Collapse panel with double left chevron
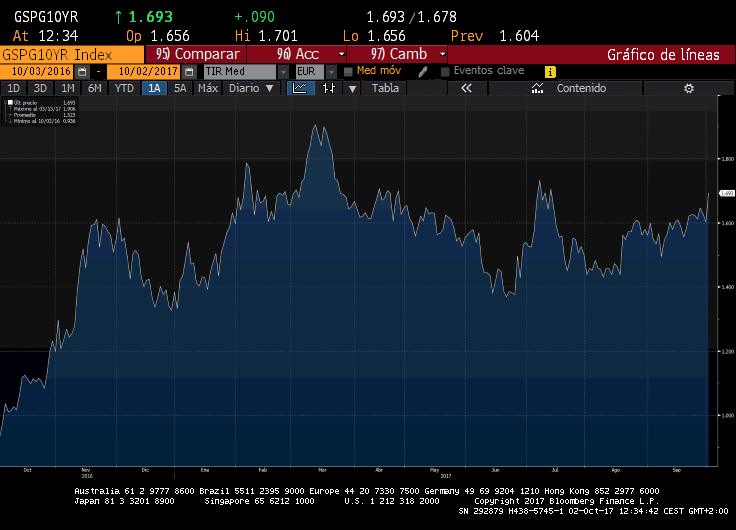This screenshot has height=530, width=736. (466, 88)
